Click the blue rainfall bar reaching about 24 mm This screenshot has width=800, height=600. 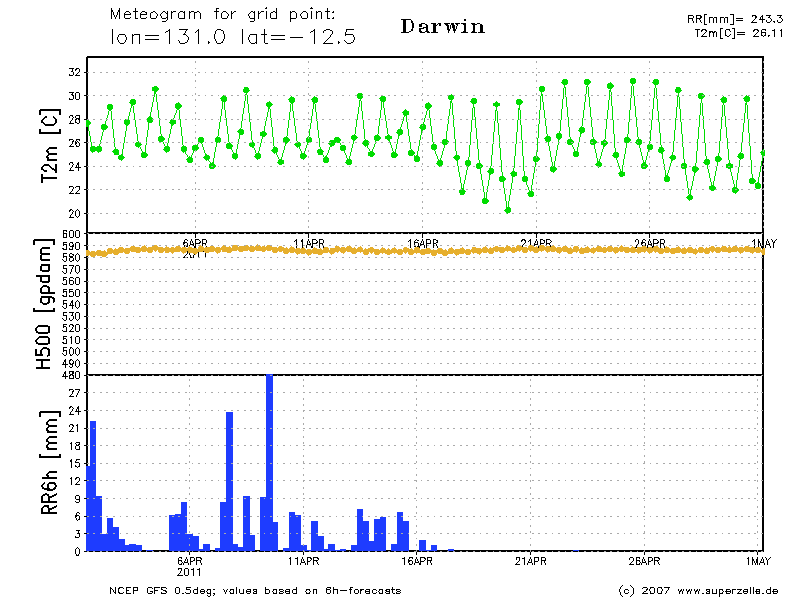point(230,482)
